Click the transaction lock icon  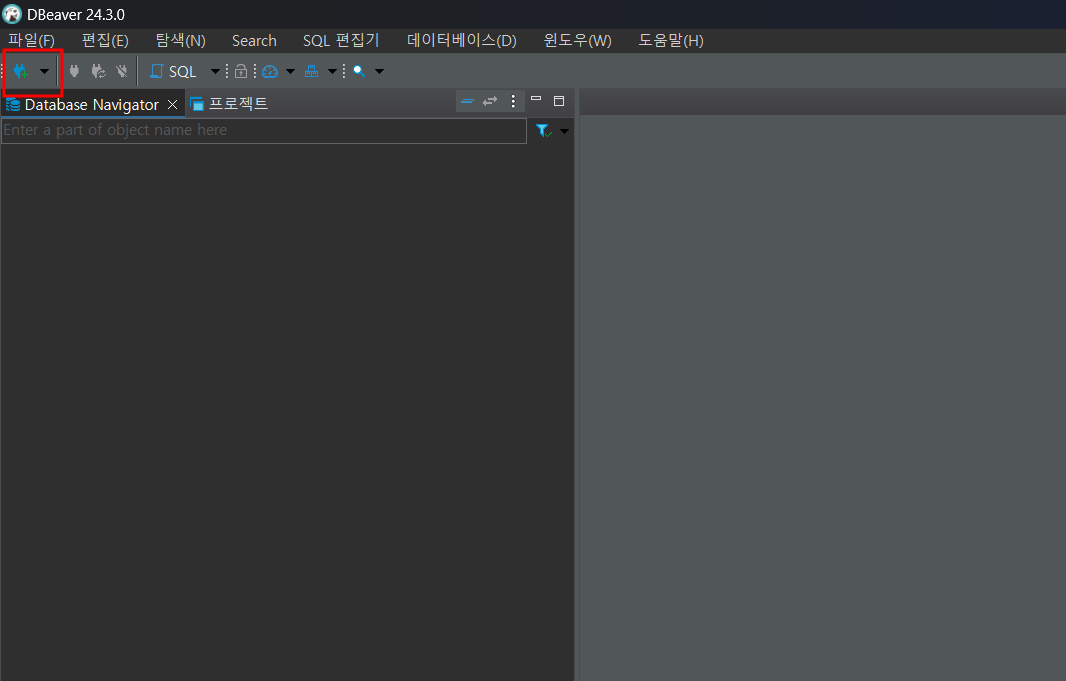241,71
